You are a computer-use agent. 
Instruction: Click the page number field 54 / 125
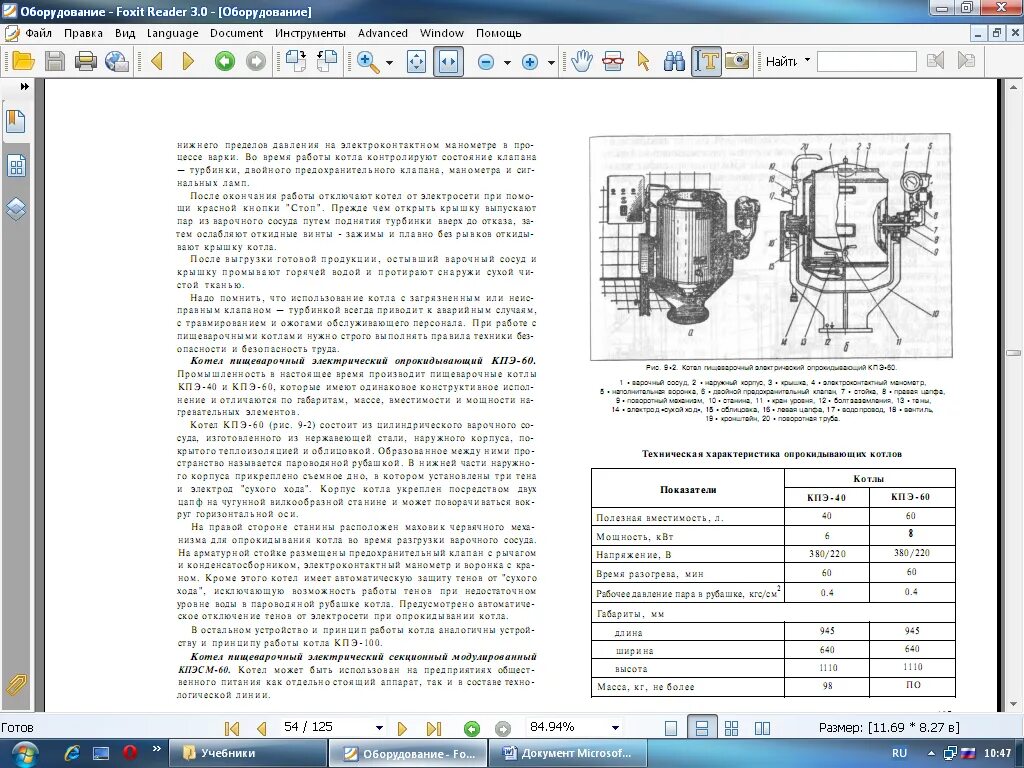click(x=325, y=727)
